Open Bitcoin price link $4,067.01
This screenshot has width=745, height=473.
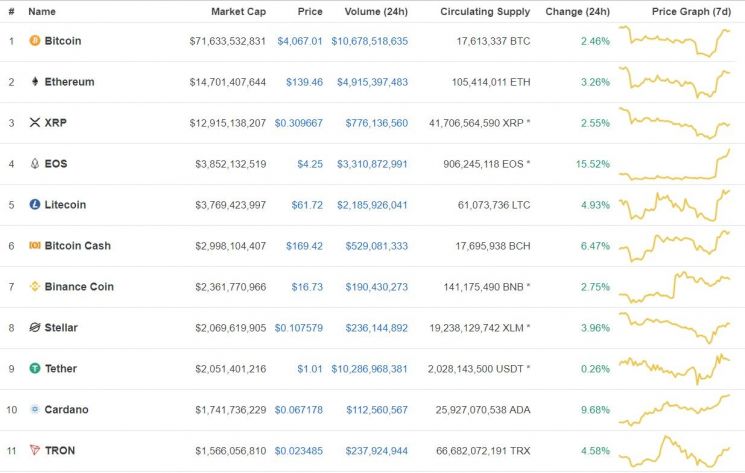click(x=300, y=41)
